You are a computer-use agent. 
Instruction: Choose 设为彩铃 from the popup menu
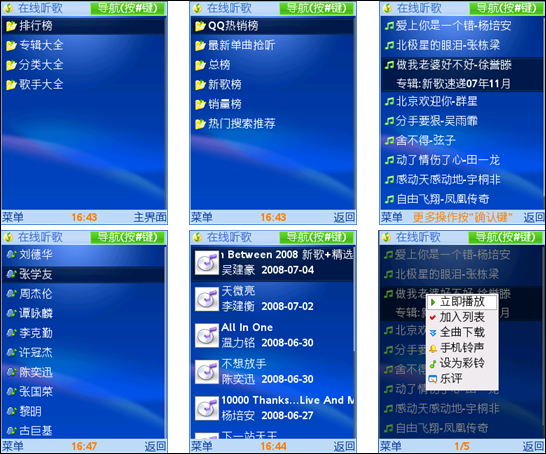click(462, 363)
